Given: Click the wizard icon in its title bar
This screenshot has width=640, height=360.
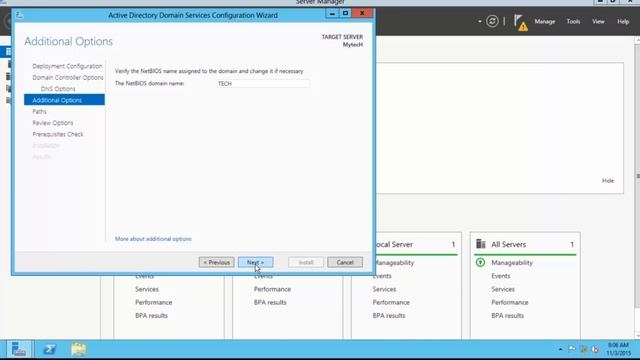Looking at the screenshot, I should point(20,15).
